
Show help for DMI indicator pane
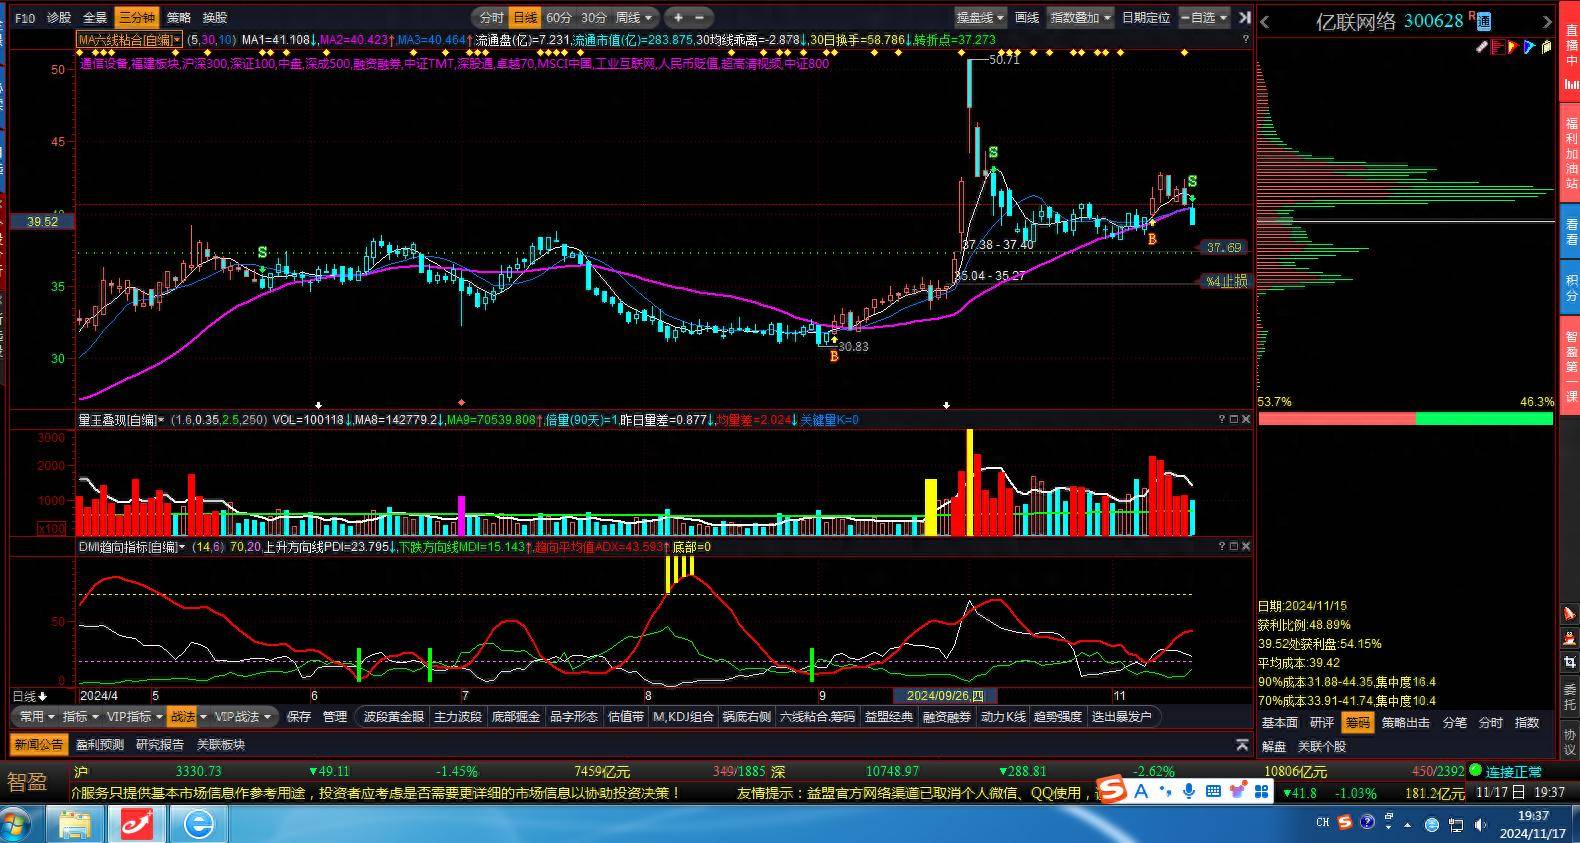pos(1221,546)
